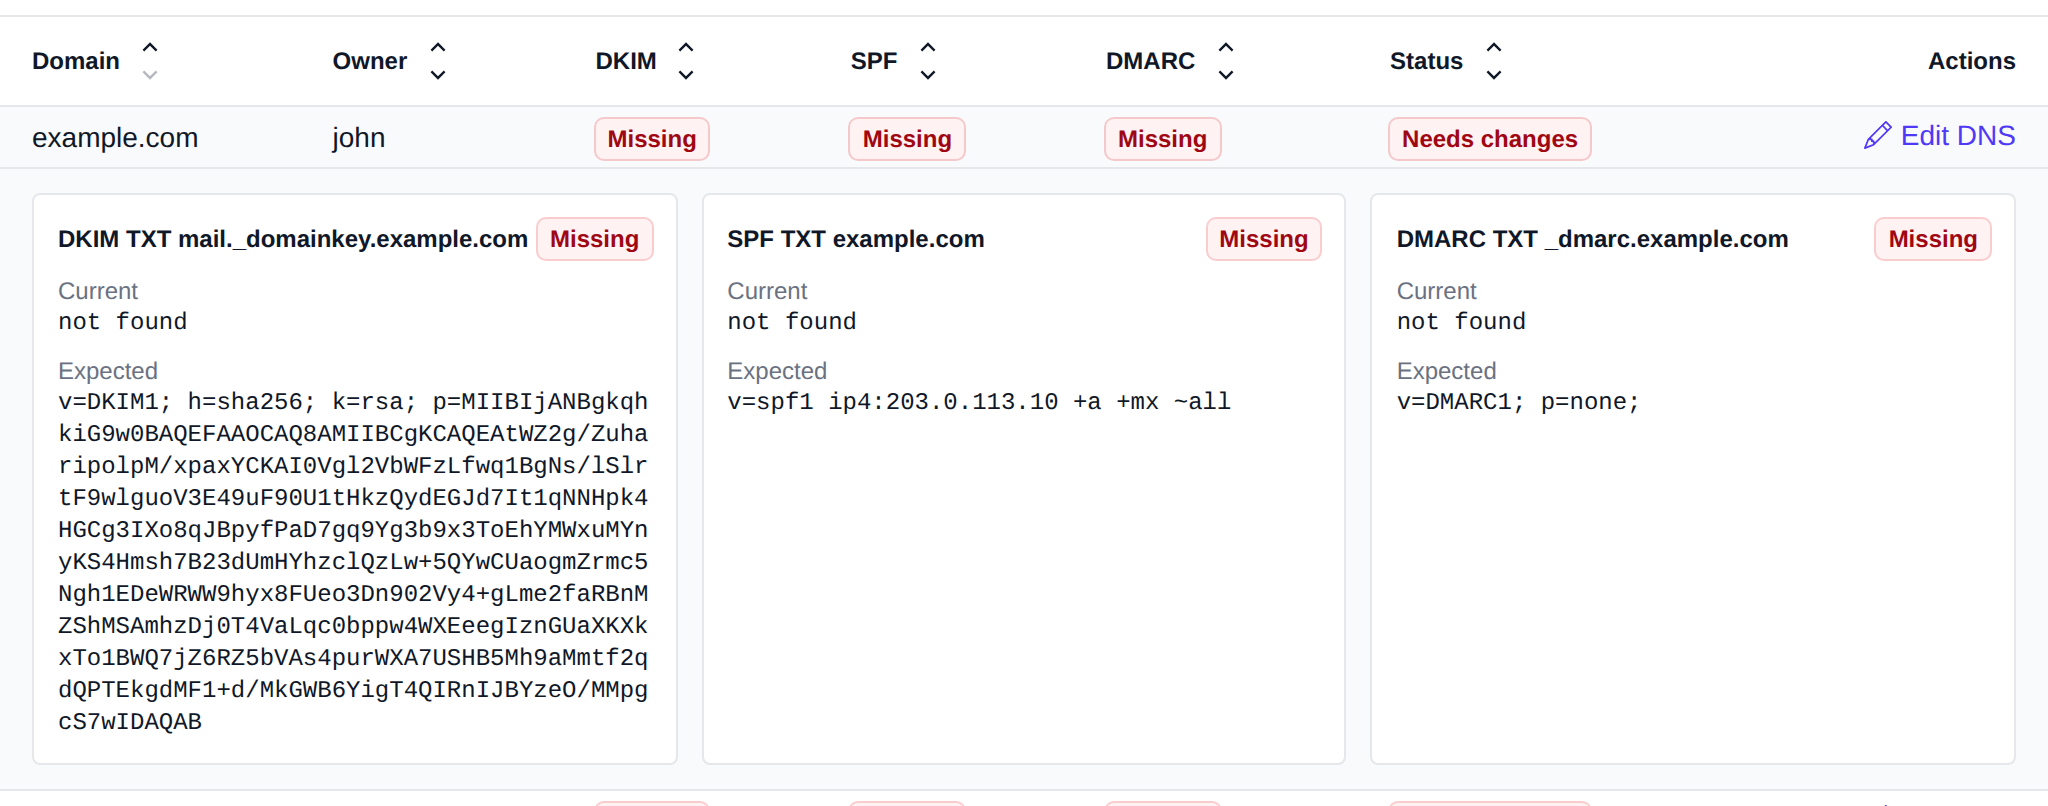
Task: Click the Missing badge in the DMARC column
Action: 1162,139
